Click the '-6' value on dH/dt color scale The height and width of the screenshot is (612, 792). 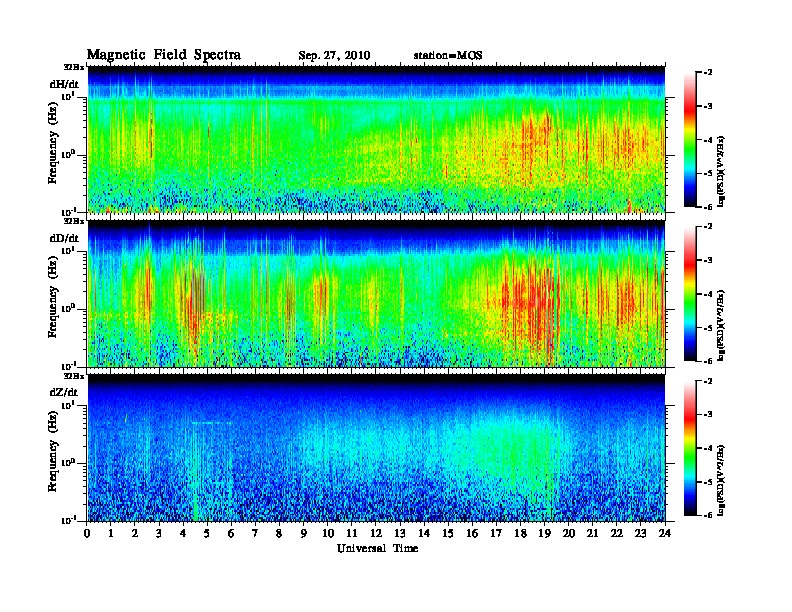707,207
